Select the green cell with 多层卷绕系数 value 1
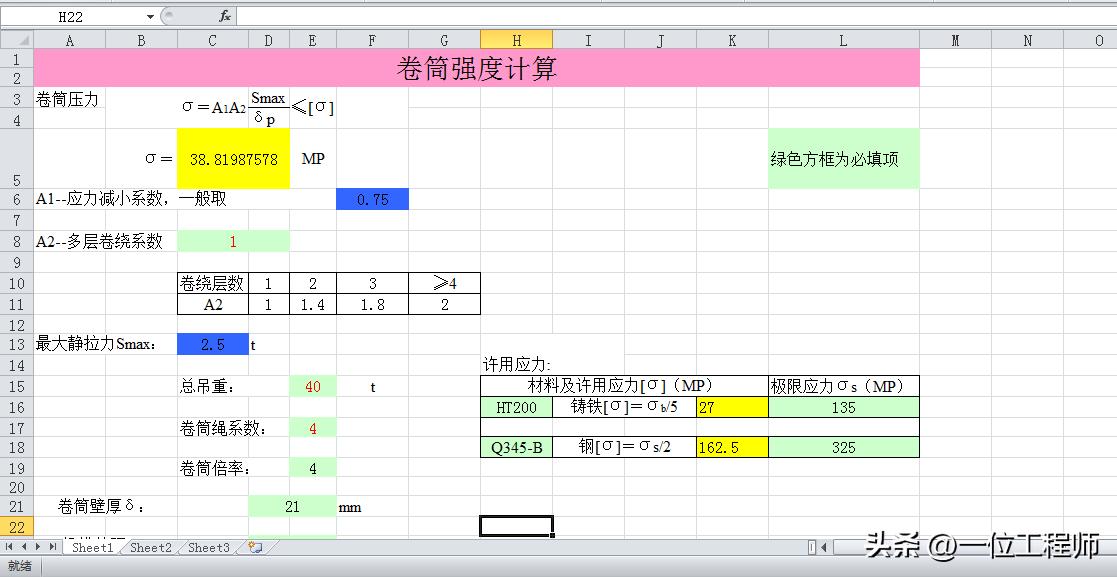Viewport: 1117px width, 577px height. [233, 240]
